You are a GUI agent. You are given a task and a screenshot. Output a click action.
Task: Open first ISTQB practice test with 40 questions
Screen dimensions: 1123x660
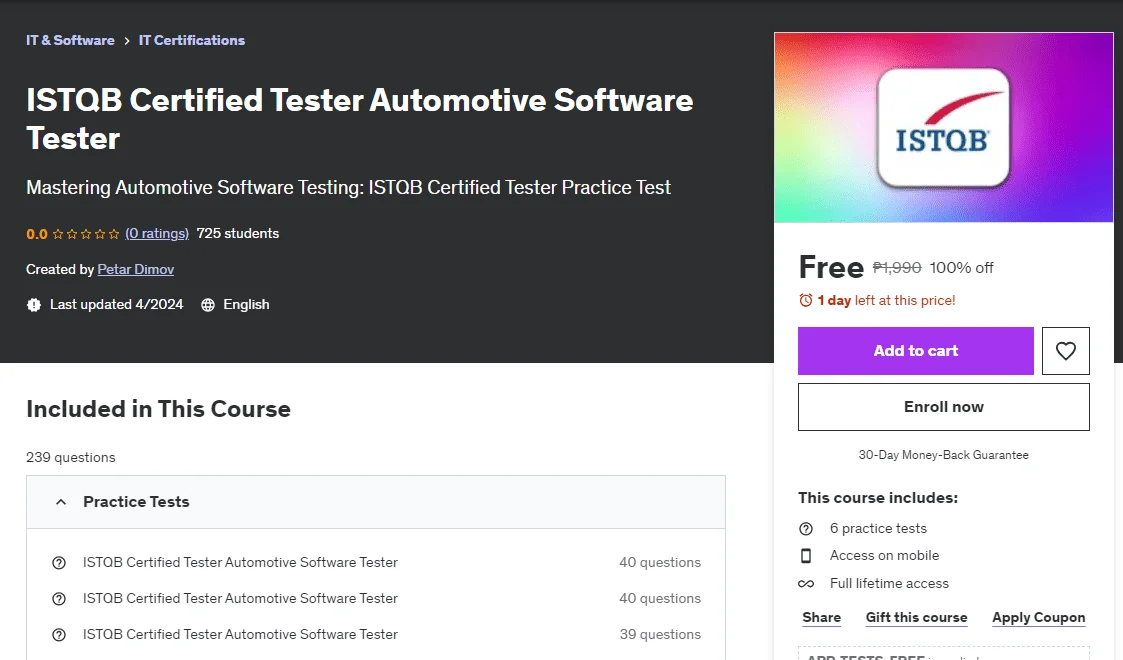click(x=240, y=563)
